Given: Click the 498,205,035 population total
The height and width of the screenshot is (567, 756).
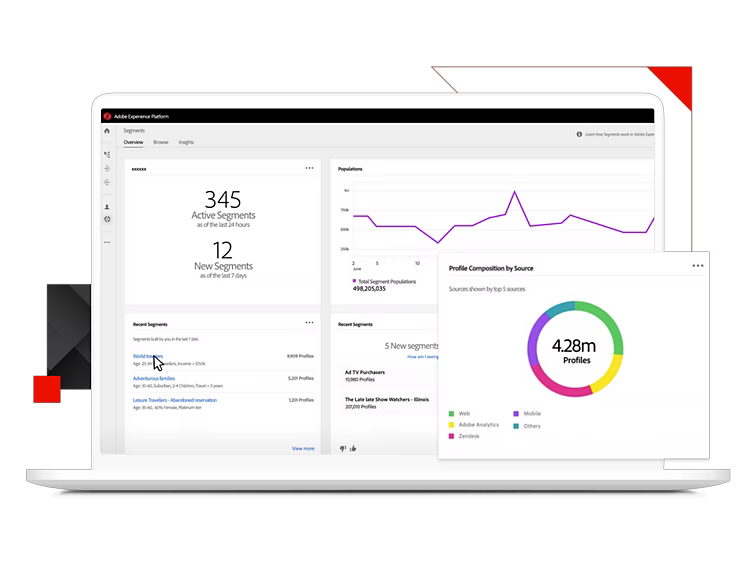Looking at the screenshot, I should pyautogui.click(x=369, y=289).
